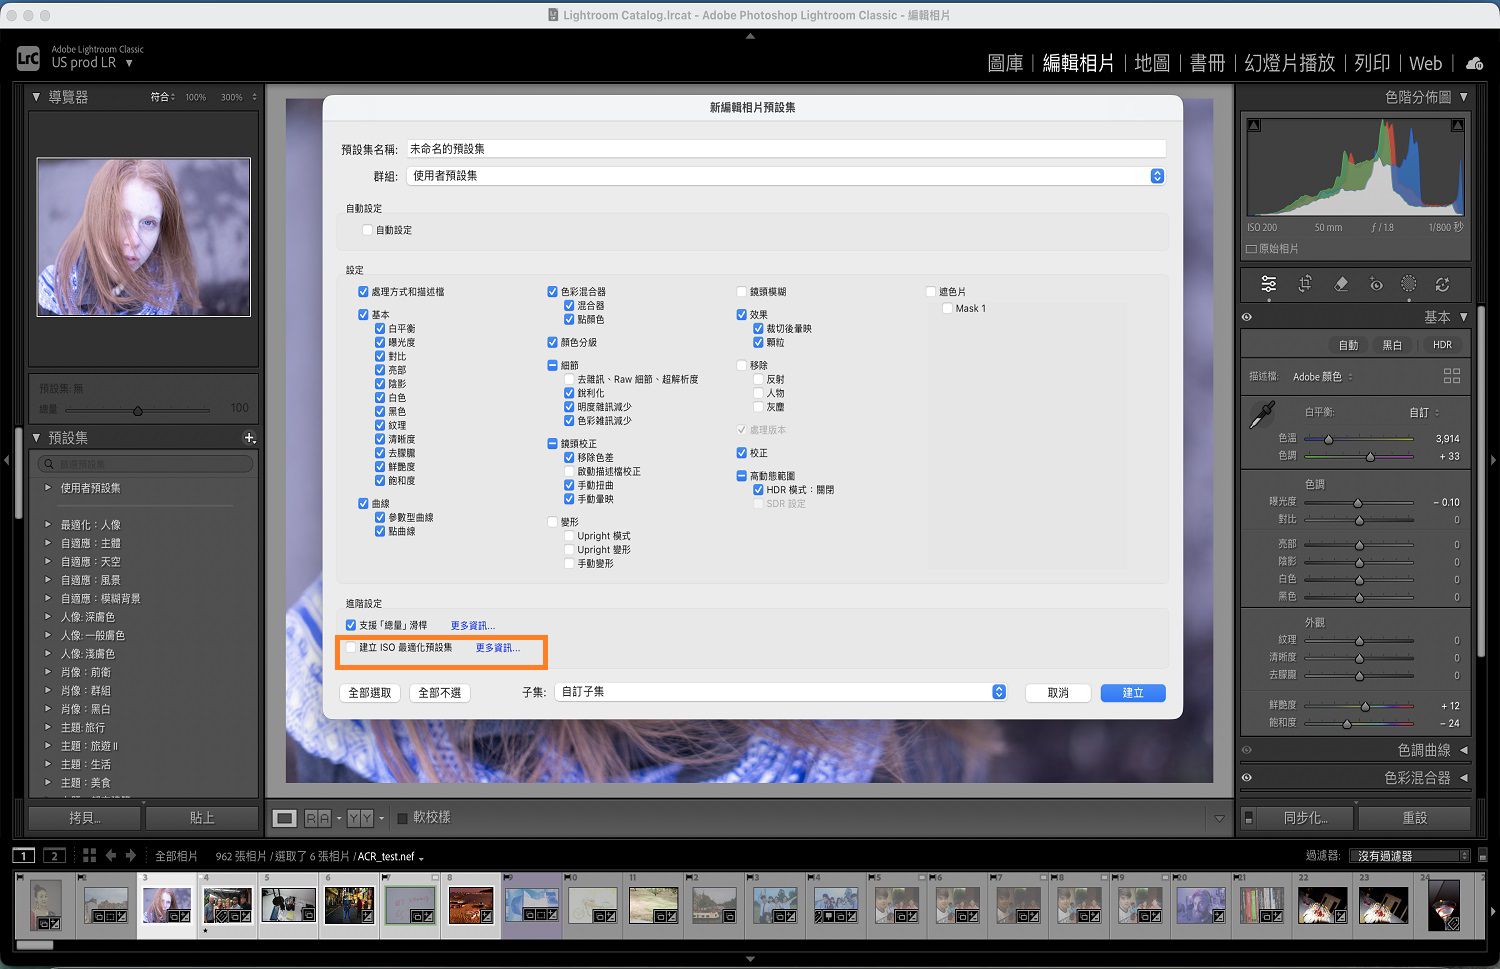Image resolution: width=1500 pixels, height=969 pixels.
Task: Uncheck the 顆粒 checkbox
Action: [758, 342]
